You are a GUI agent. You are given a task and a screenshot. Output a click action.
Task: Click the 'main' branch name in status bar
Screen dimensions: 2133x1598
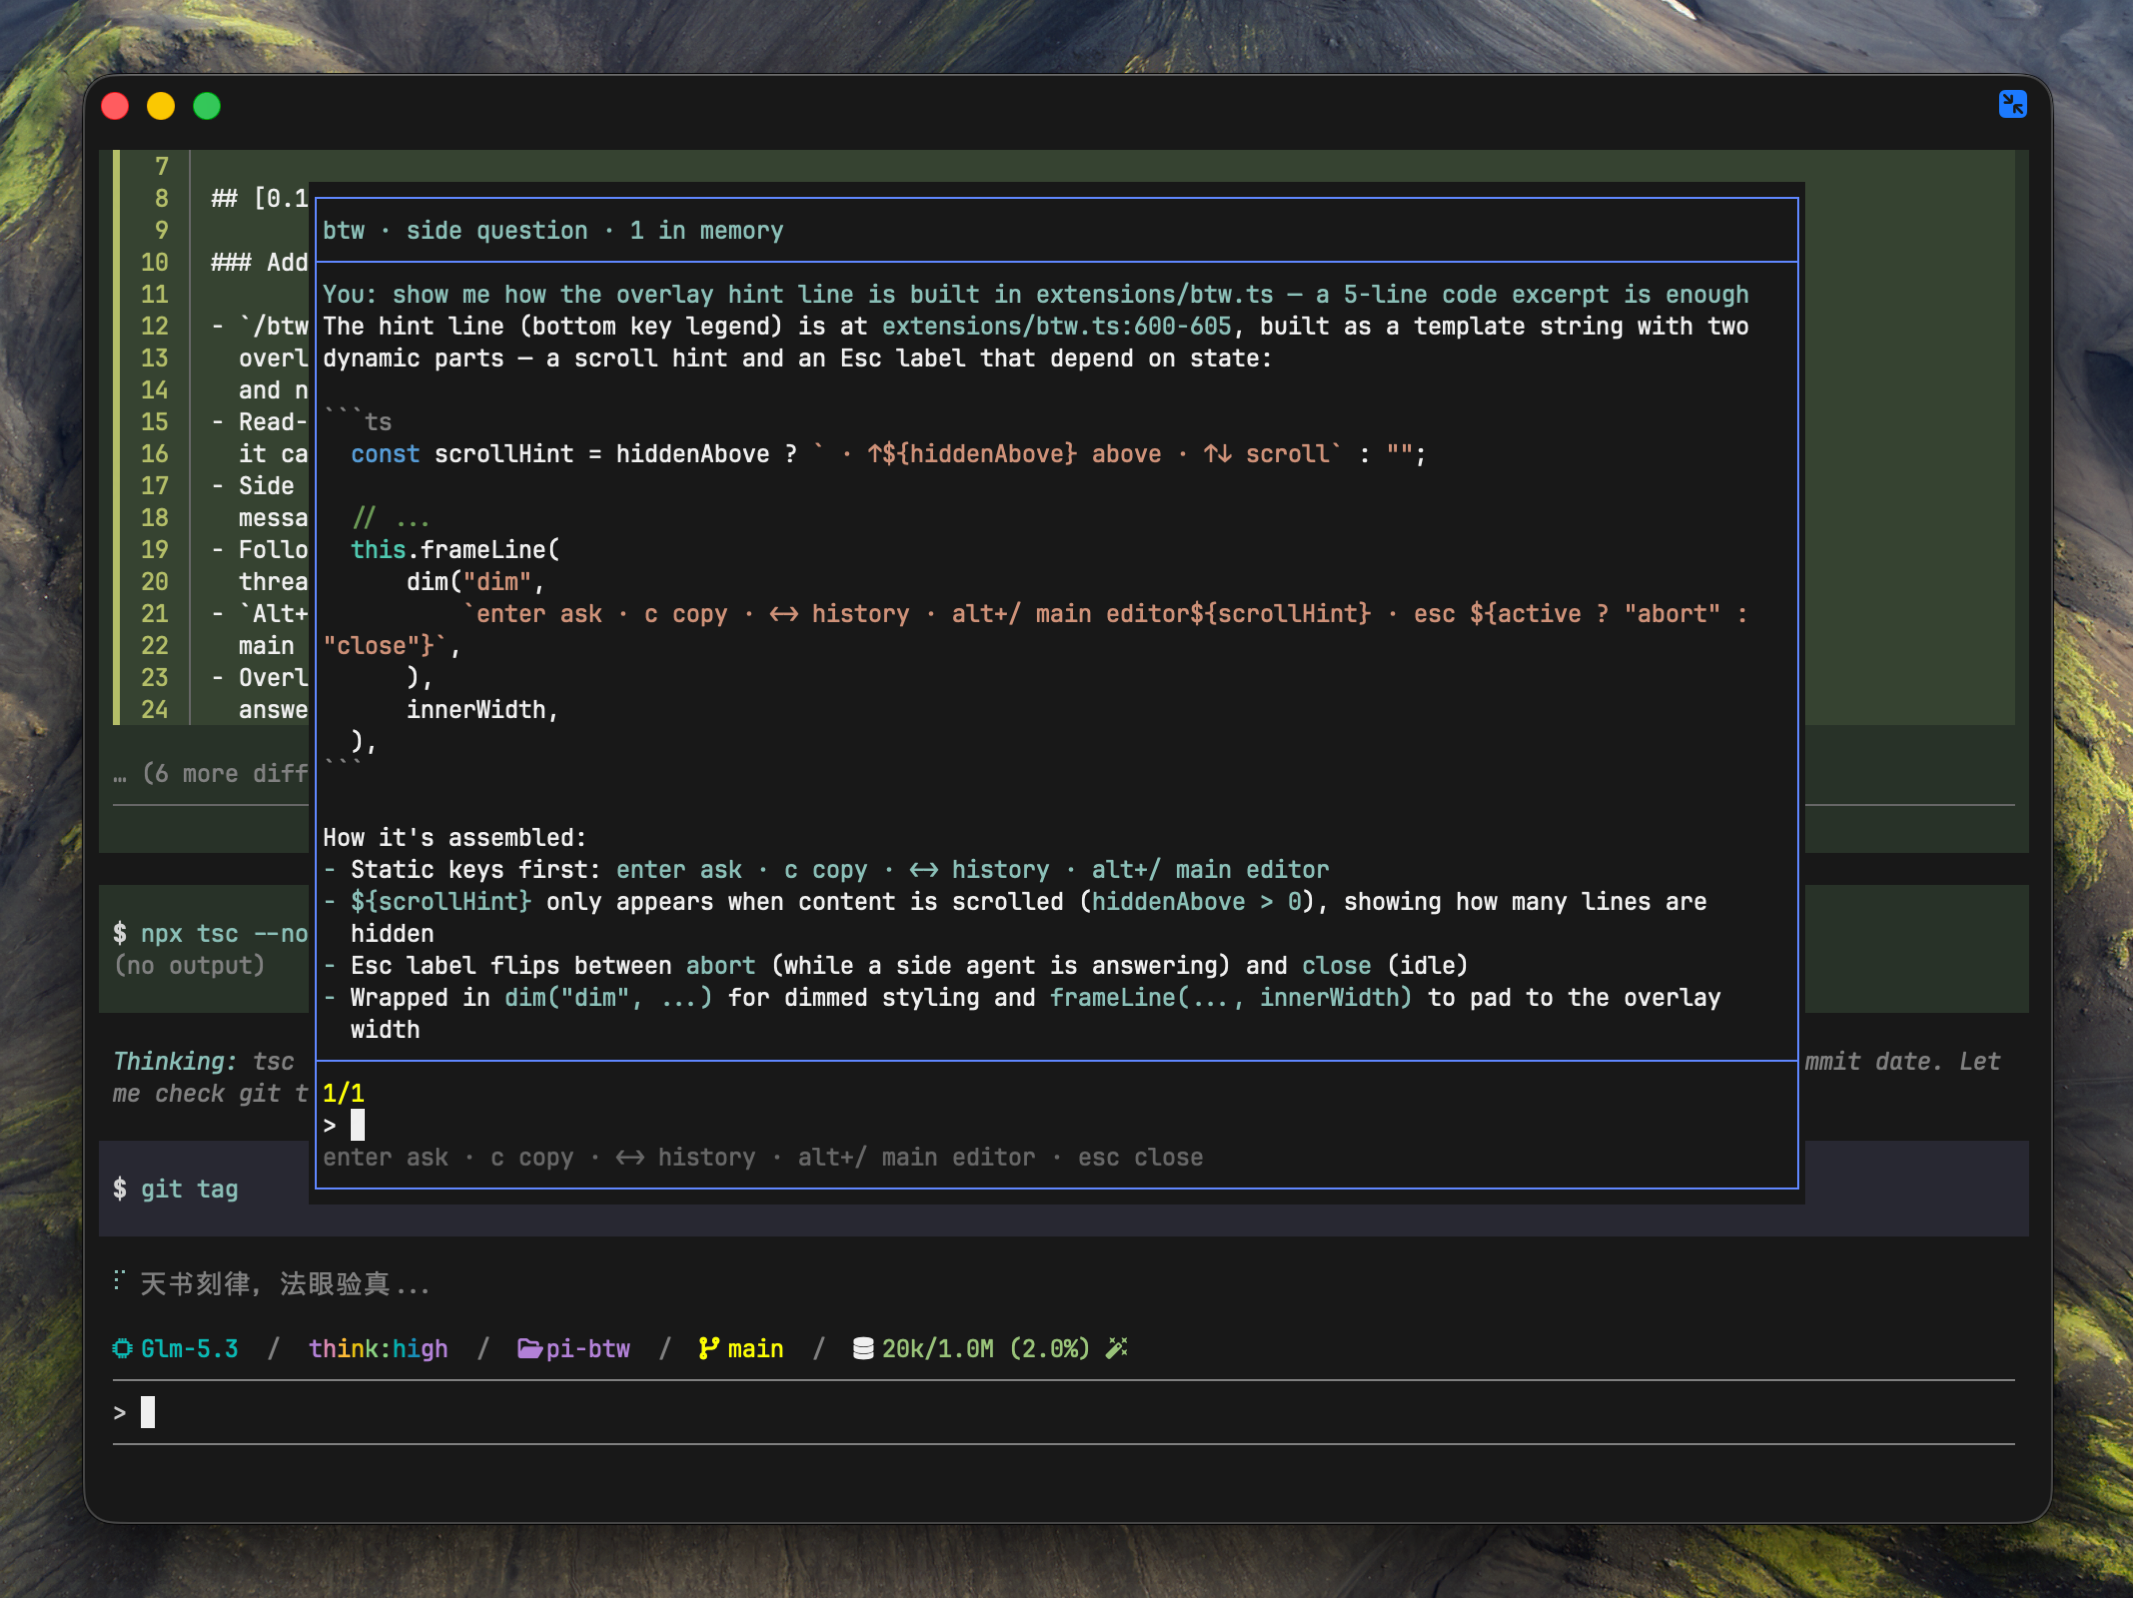(755, 1348)
